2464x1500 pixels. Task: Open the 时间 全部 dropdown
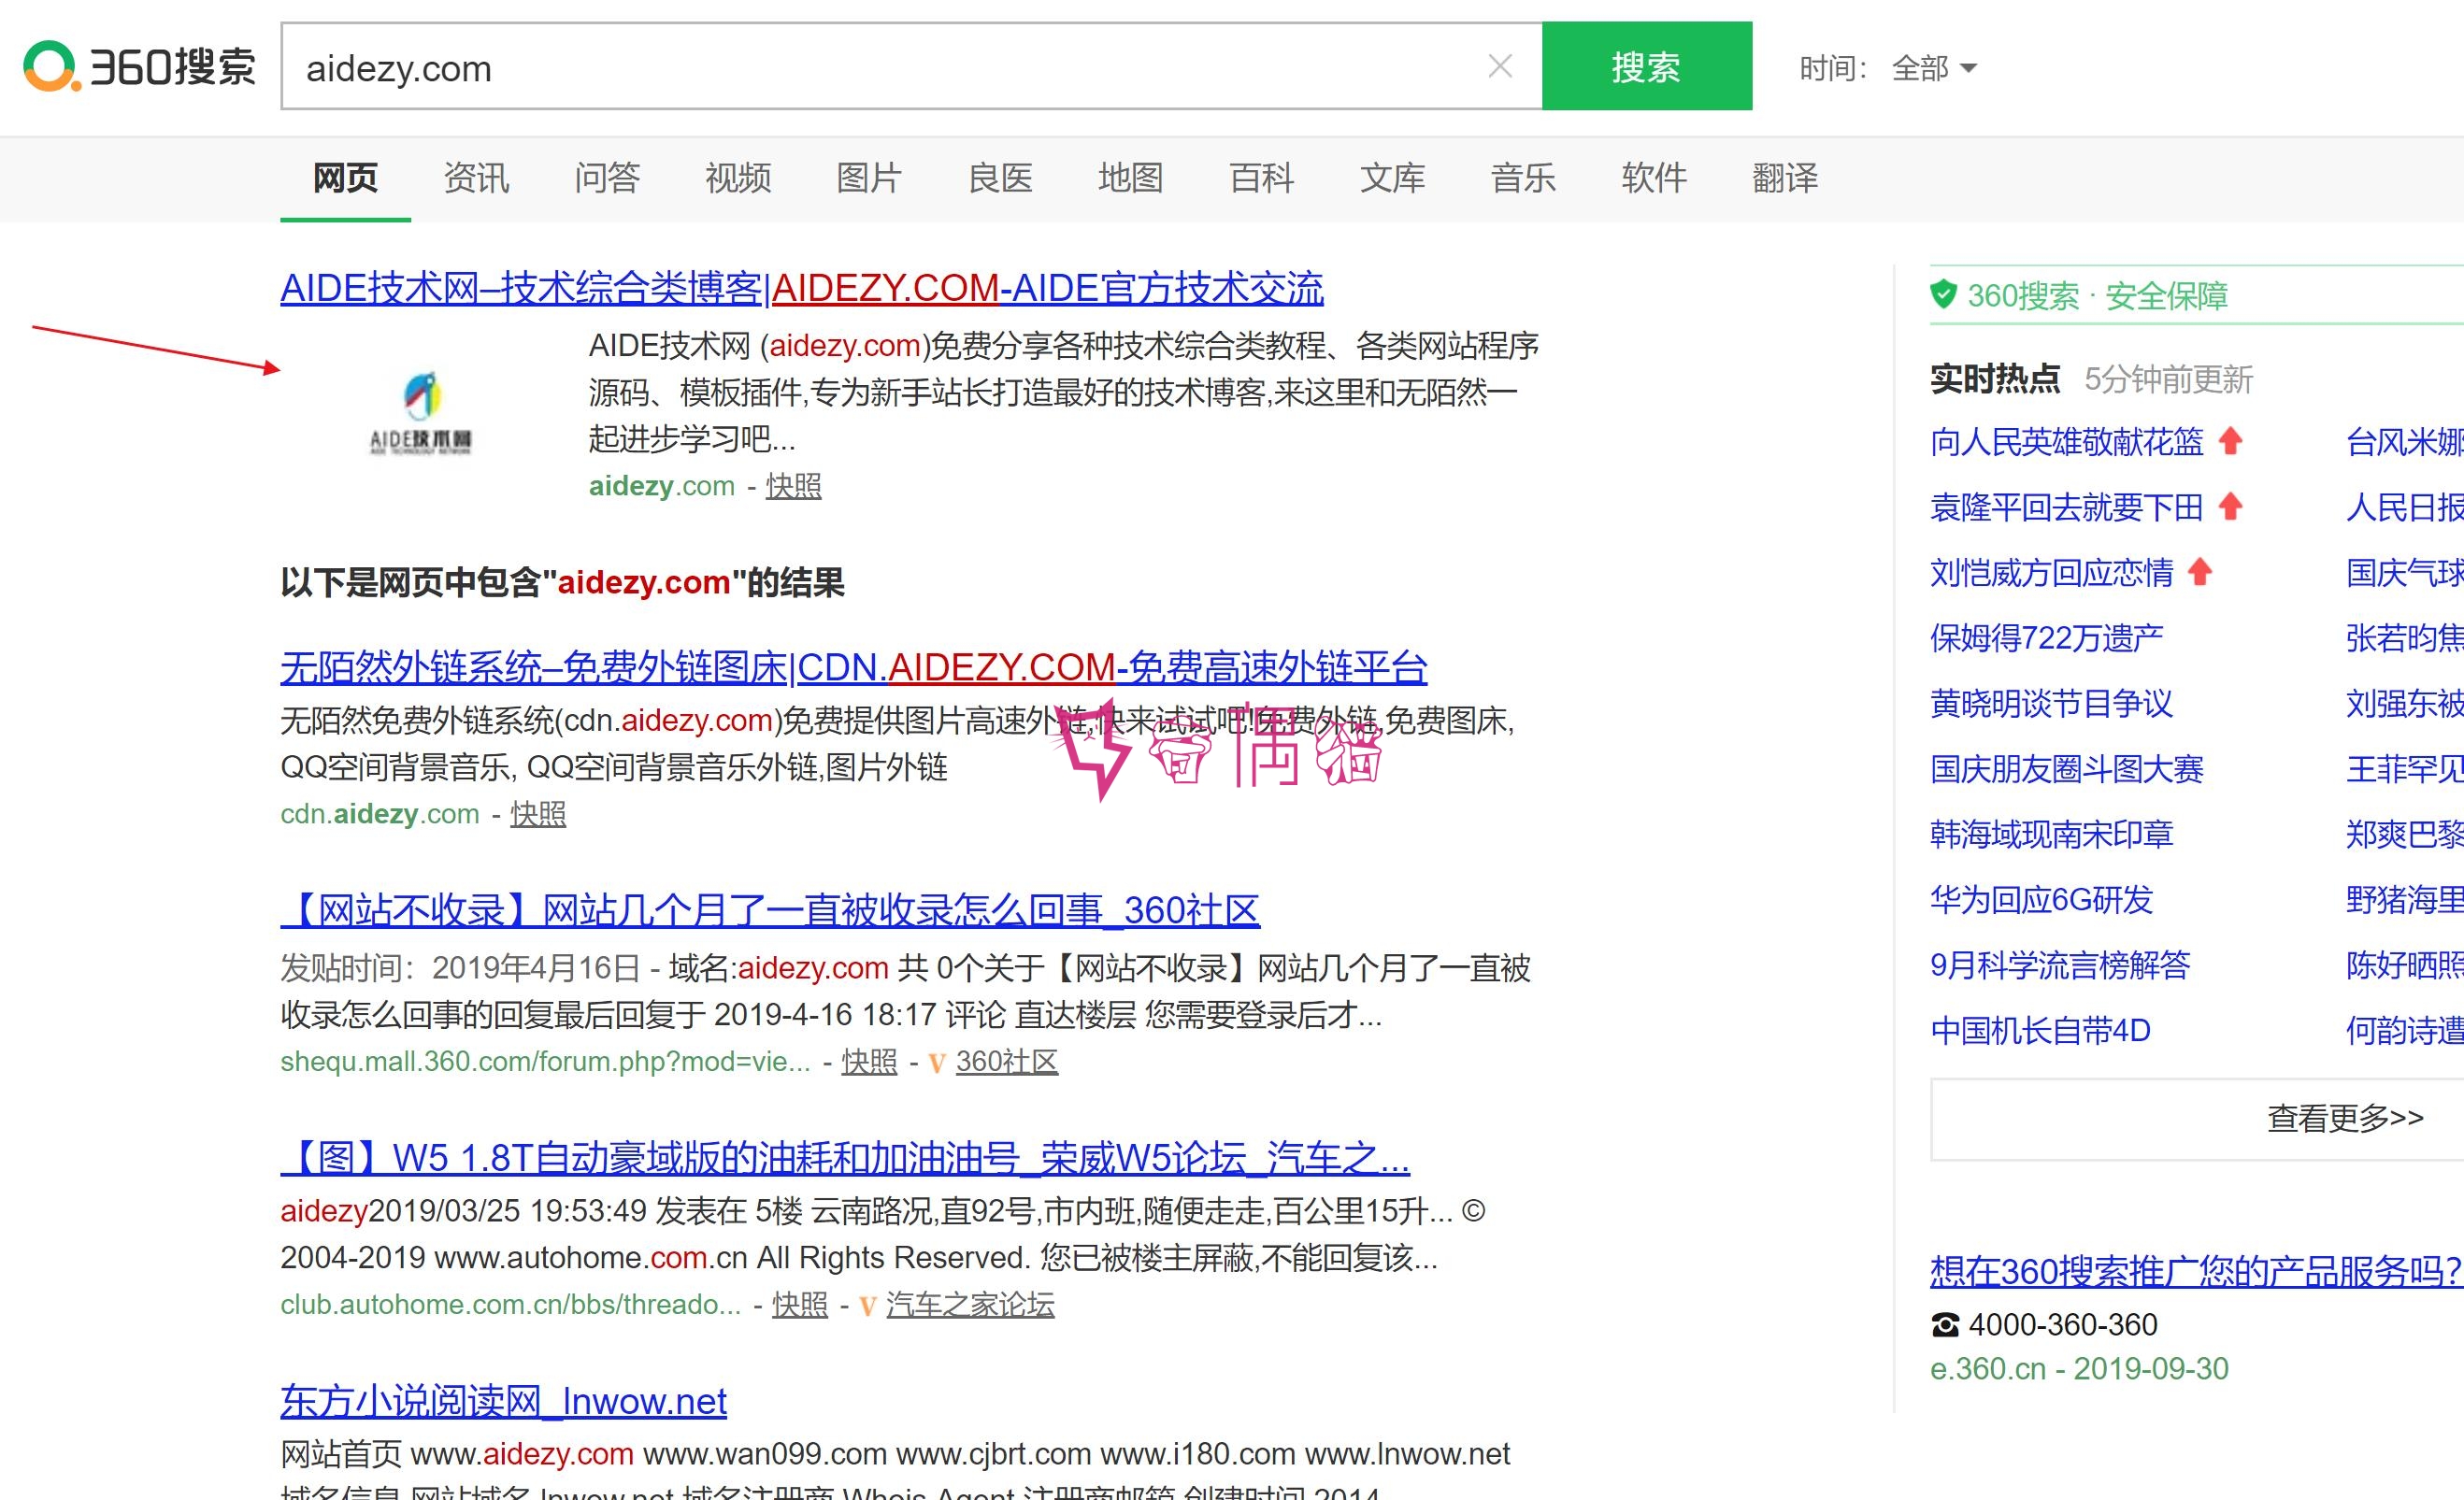click(x=1933, y=68)
